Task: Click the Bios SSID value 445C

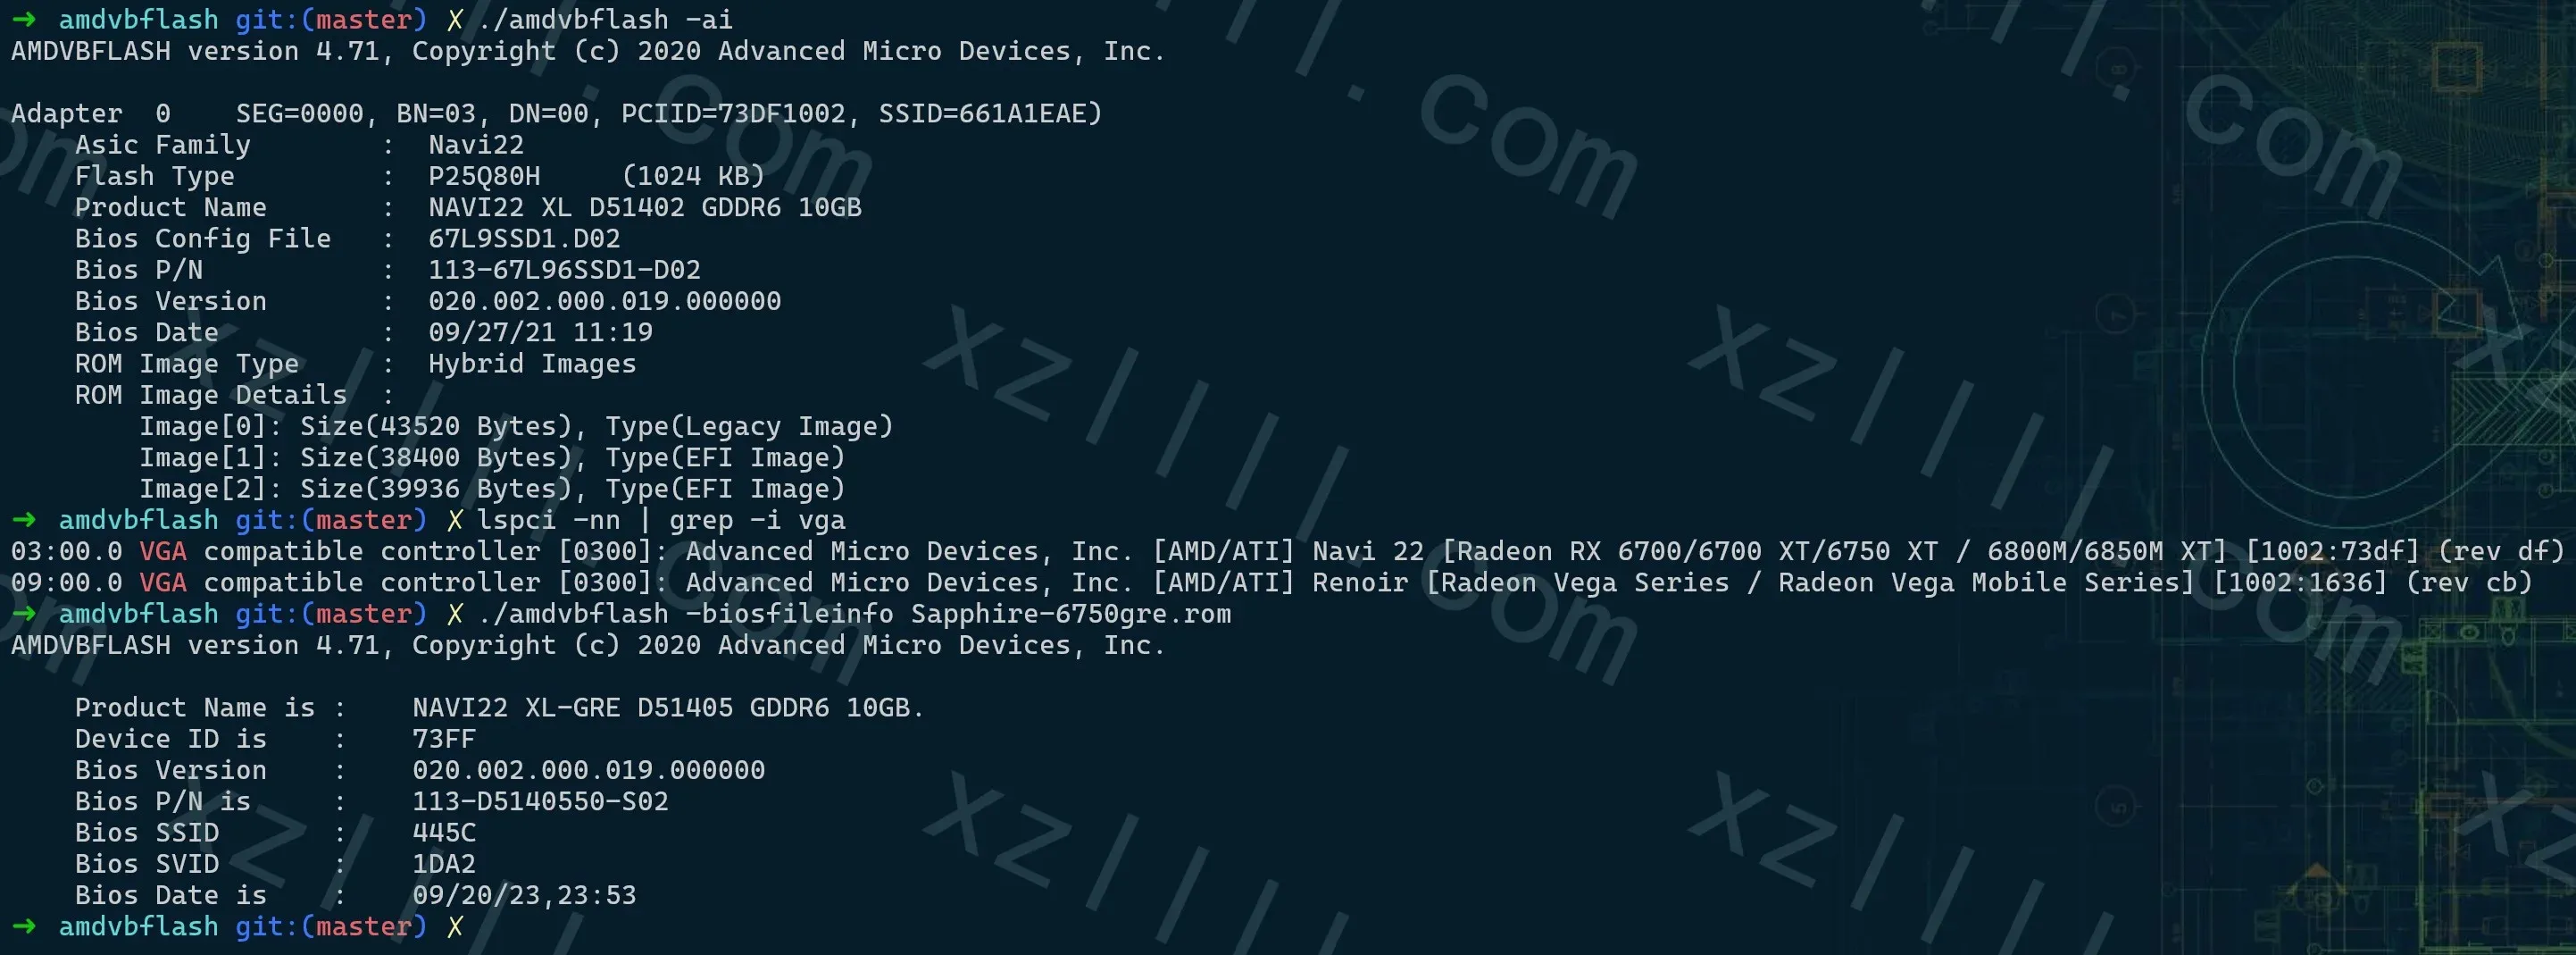Action: (x=444, y=832)
